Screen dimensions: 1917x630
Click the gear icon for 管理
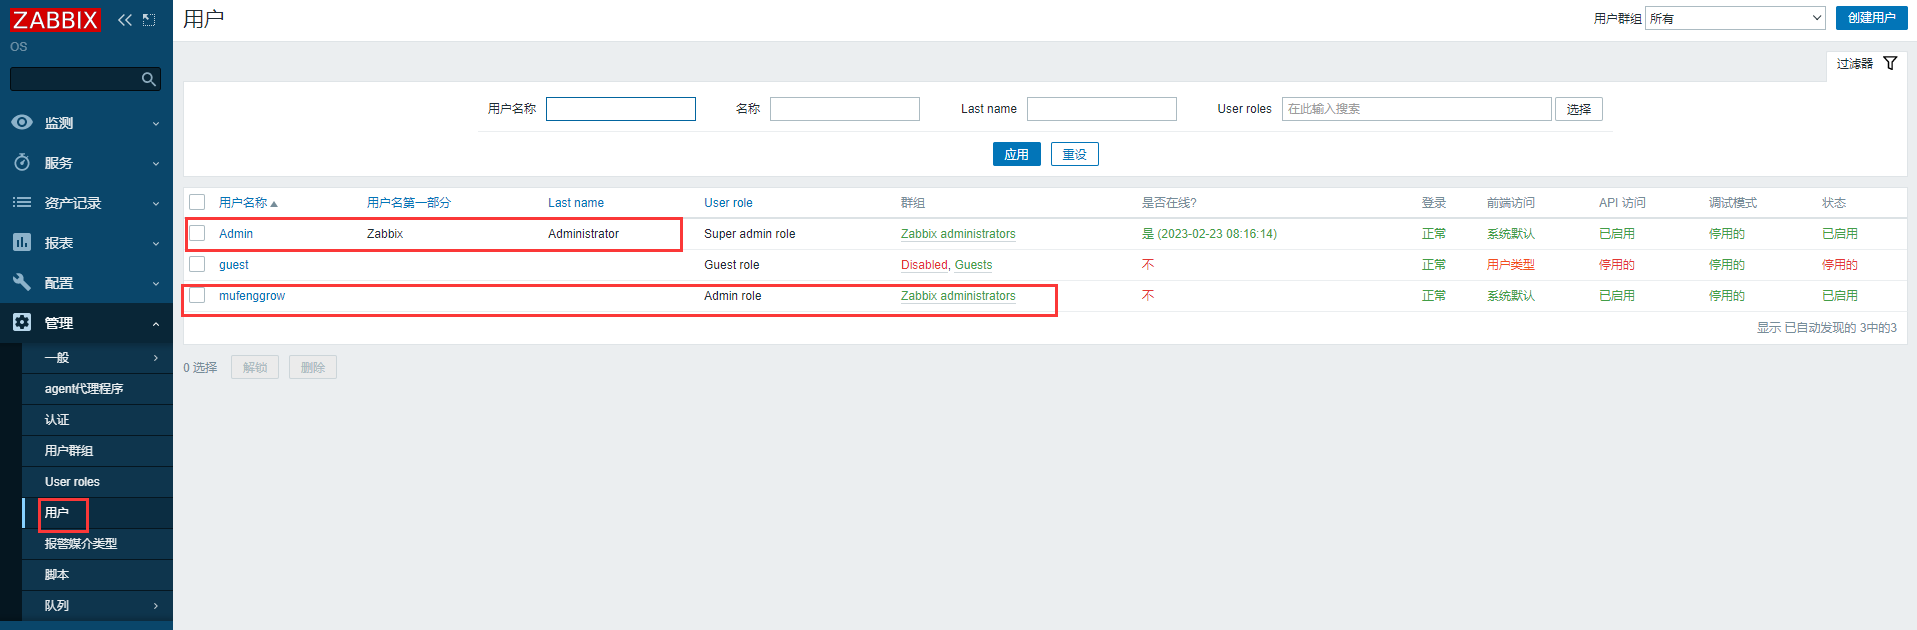coord(22,322)
